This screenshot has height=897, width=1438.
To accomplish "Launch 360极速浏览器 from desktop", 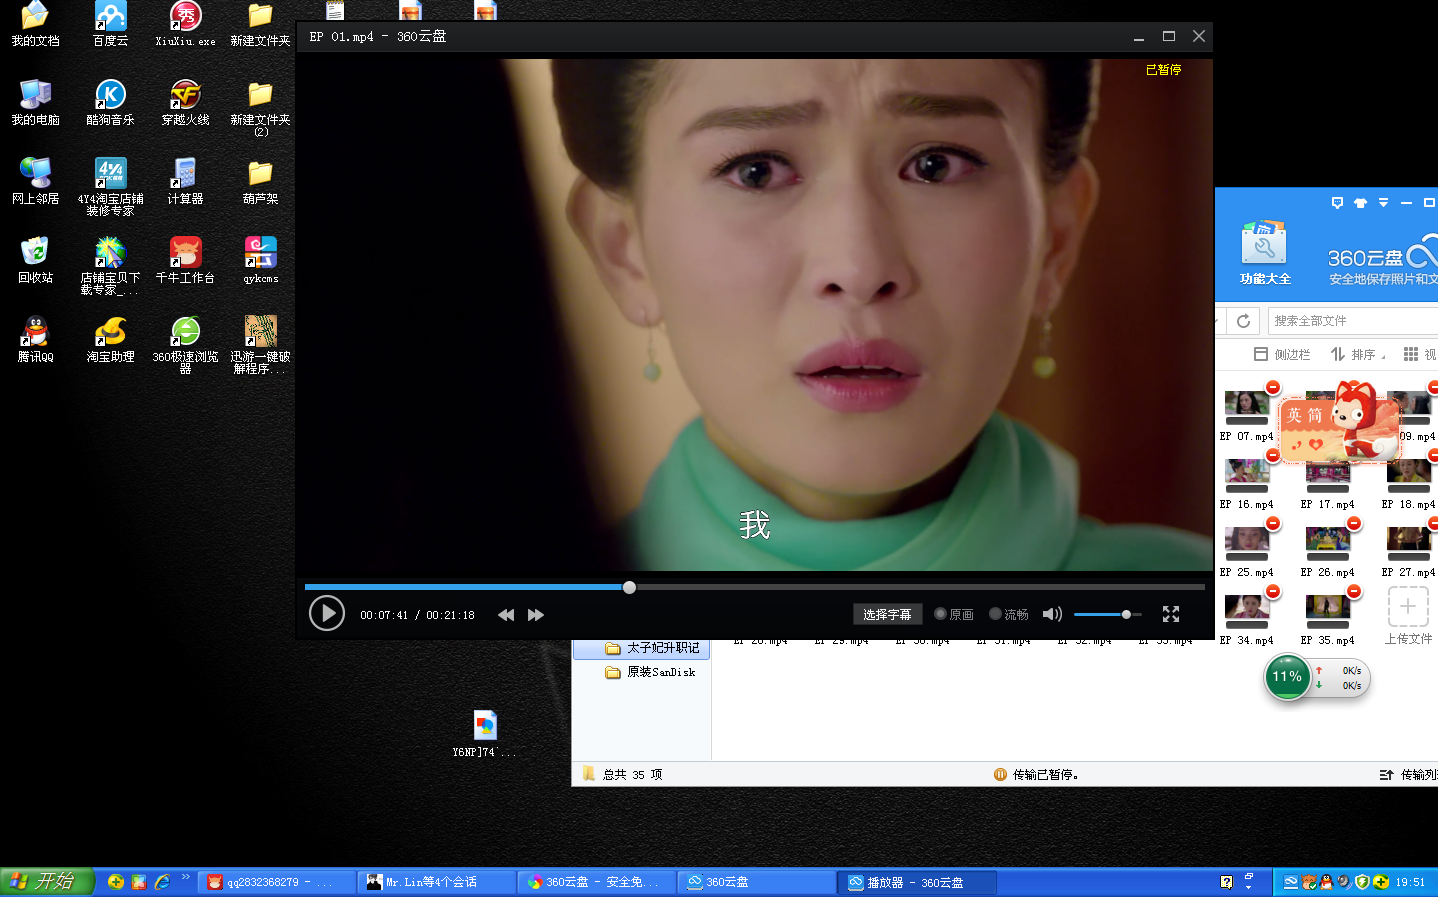I will click(x=185, y=345).
